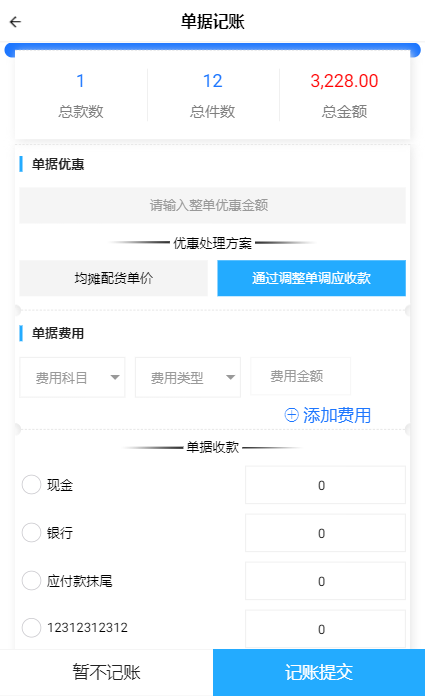Select the 应付款抹尾 radio button
Screen dimensions: 425x696
(x=32, y=581)
